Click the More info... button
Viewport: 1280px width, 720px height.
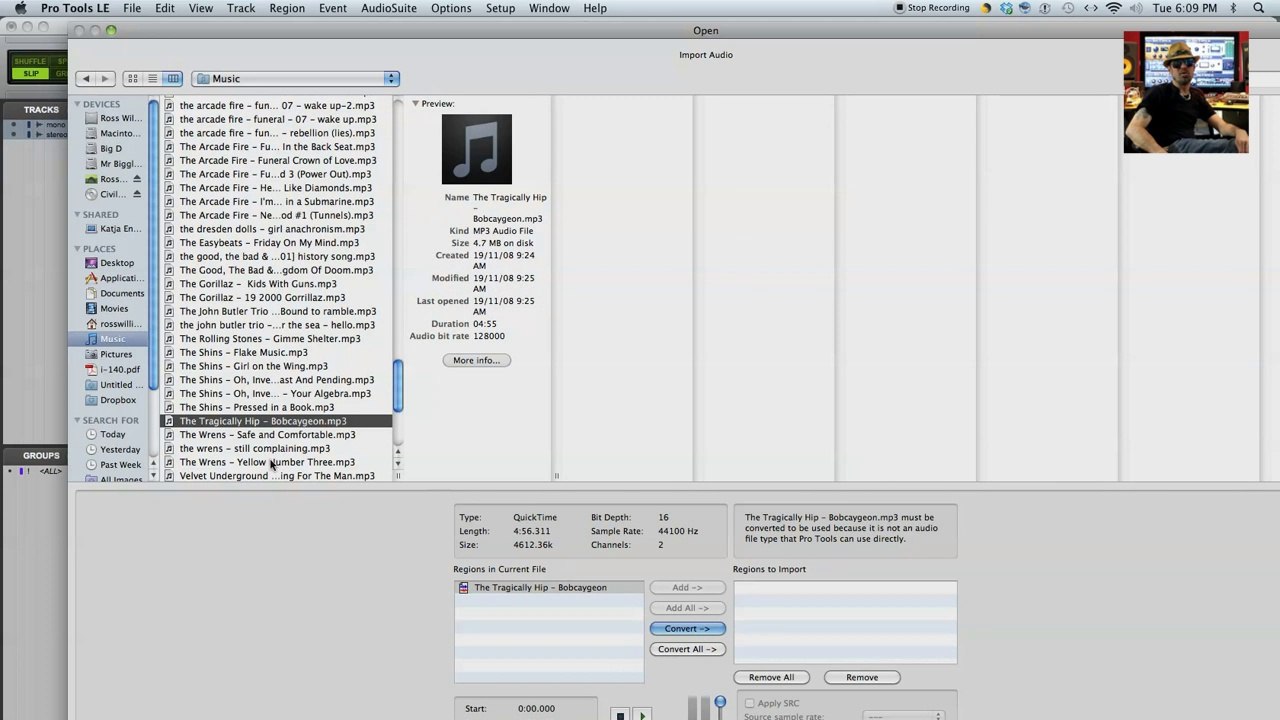coord(476,360)
